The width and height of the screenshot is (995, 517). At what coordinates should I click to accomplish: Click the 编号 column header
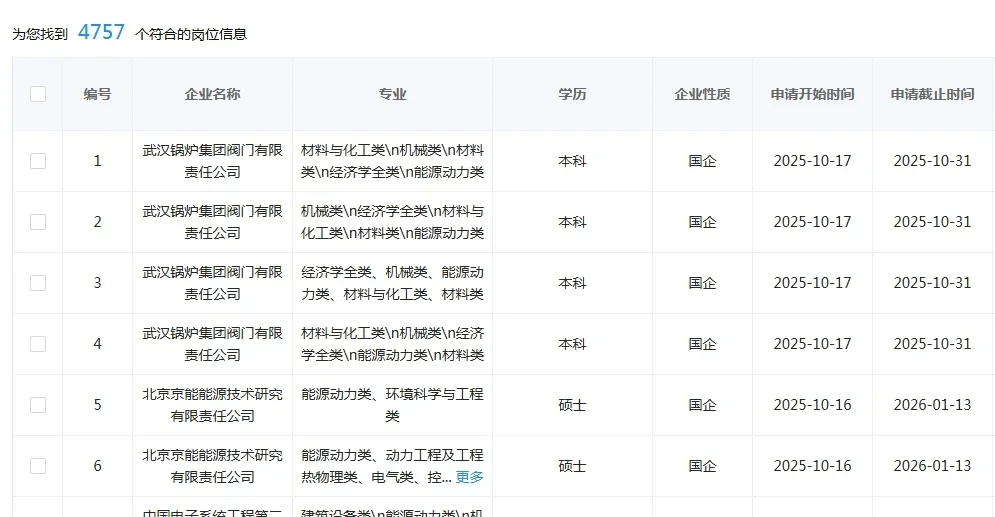pyautogui.click(x=97, y=94)
